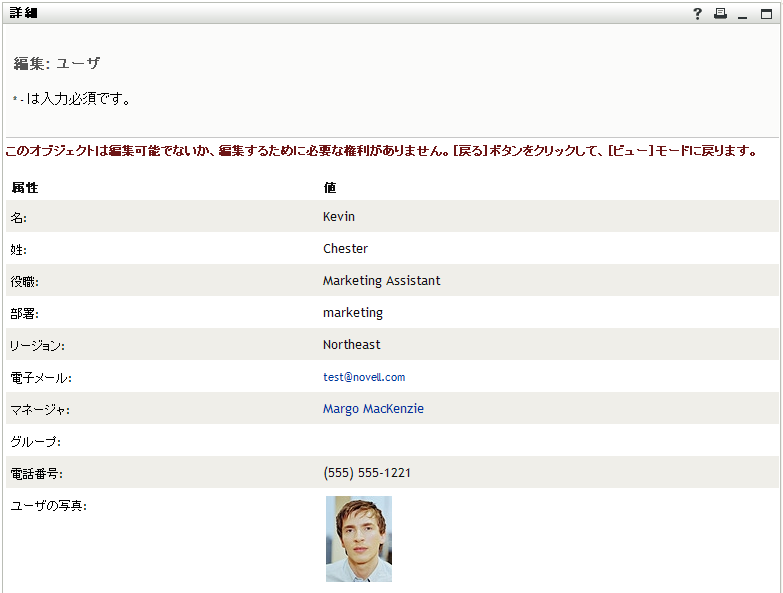Viewport: 783px width, 593px height.
Task: Click the ユーザの写真 label
Action: pyautogui.click(x=48, y=506)
